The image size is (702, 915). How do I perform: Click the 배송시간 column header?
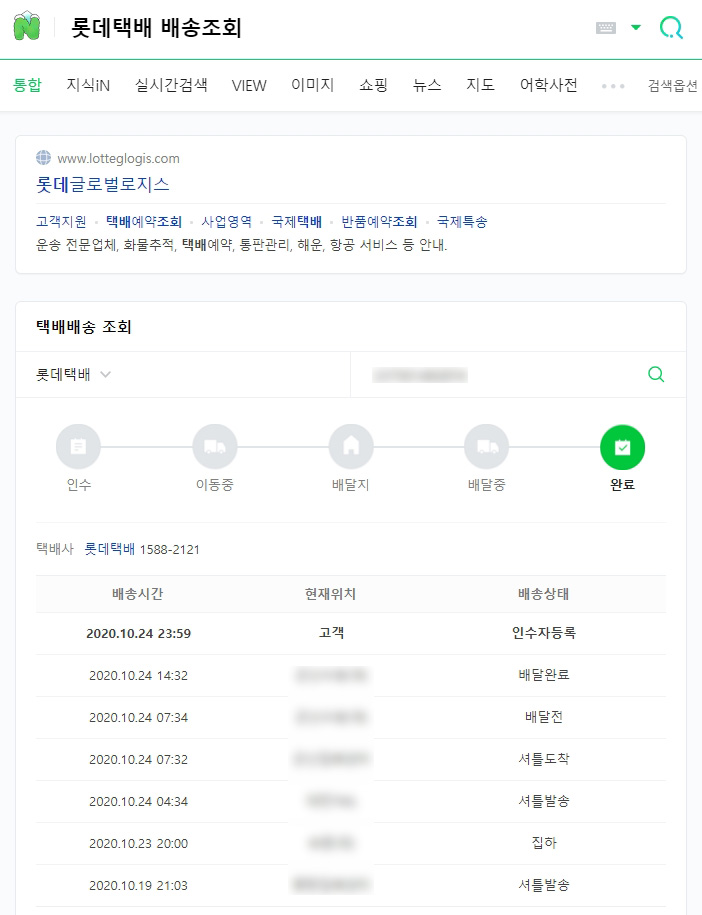point(138,594)
